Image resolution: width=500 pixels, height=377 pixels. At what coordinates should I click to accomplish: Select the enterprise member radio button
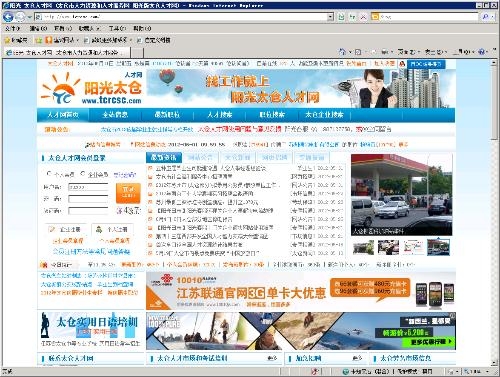click(x=83, y=173)
